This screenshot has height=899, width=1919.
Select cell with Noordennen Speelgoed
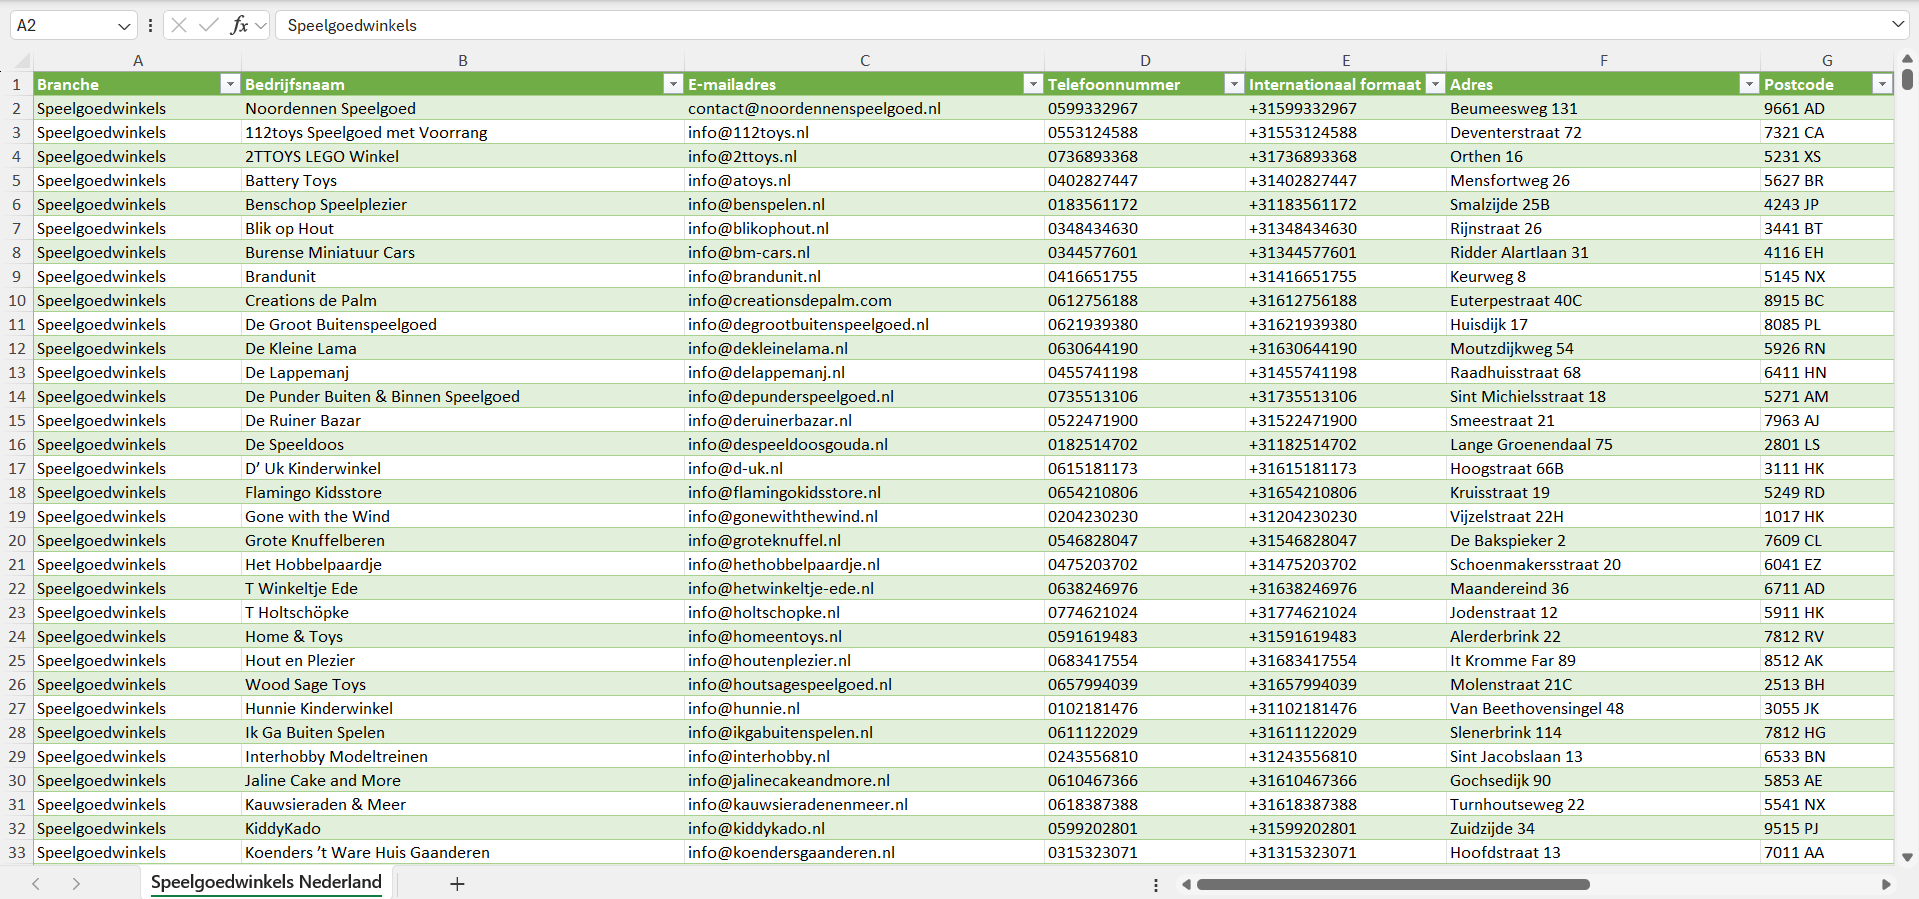(330, 109)
